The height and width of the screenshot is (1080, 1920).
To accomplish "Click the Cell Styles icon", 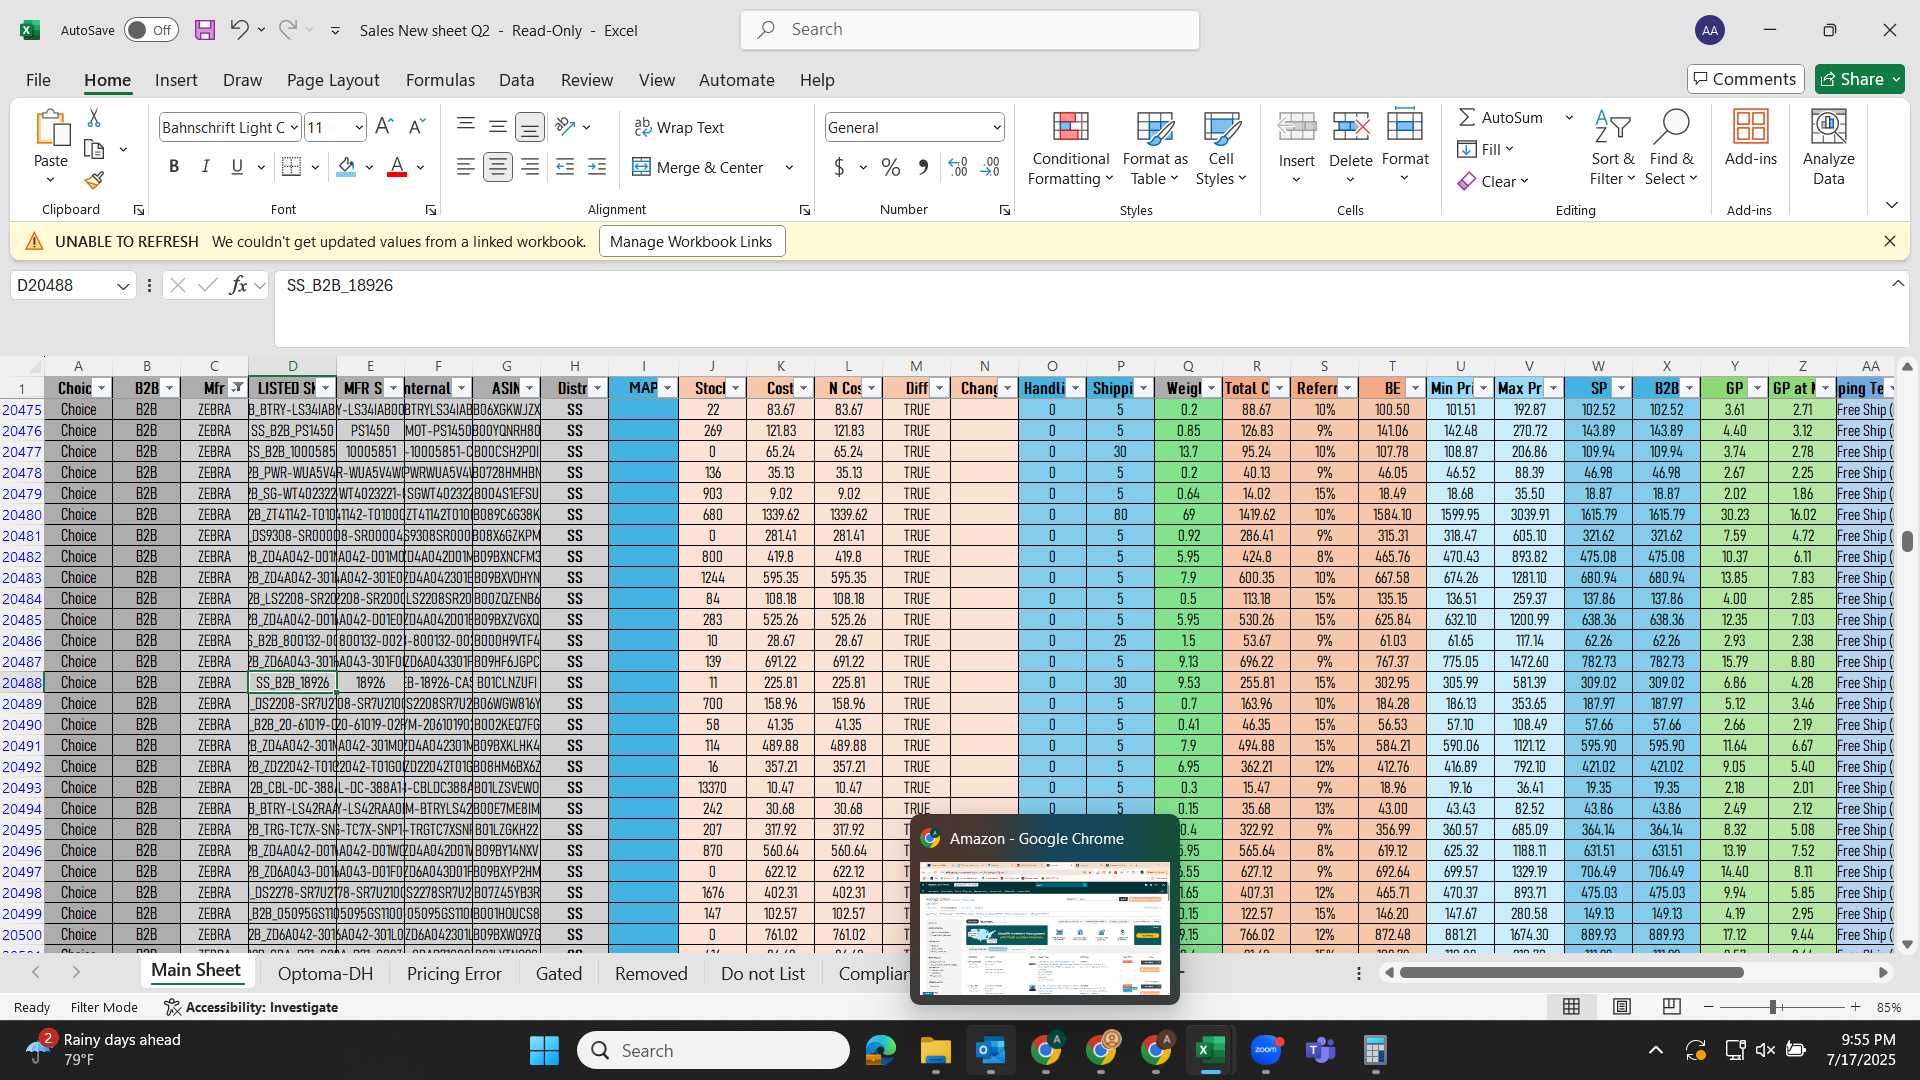I will click(1221, 127).
